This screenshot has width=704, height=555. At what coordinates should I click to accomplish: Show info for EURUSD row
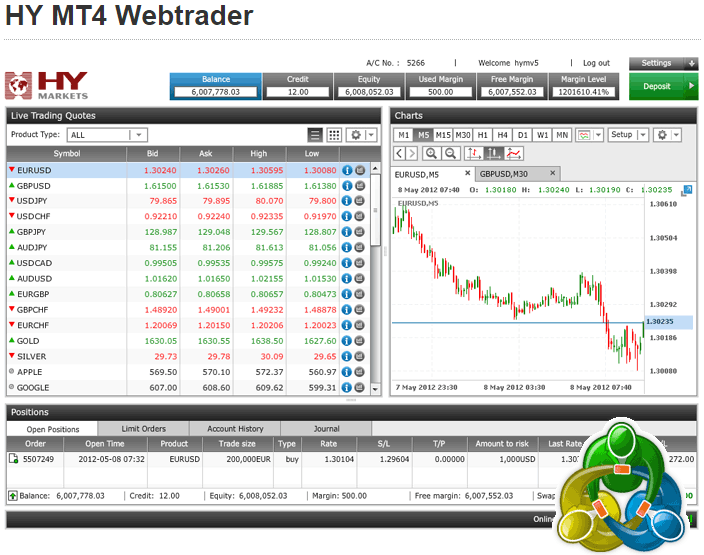coord(347,170)
